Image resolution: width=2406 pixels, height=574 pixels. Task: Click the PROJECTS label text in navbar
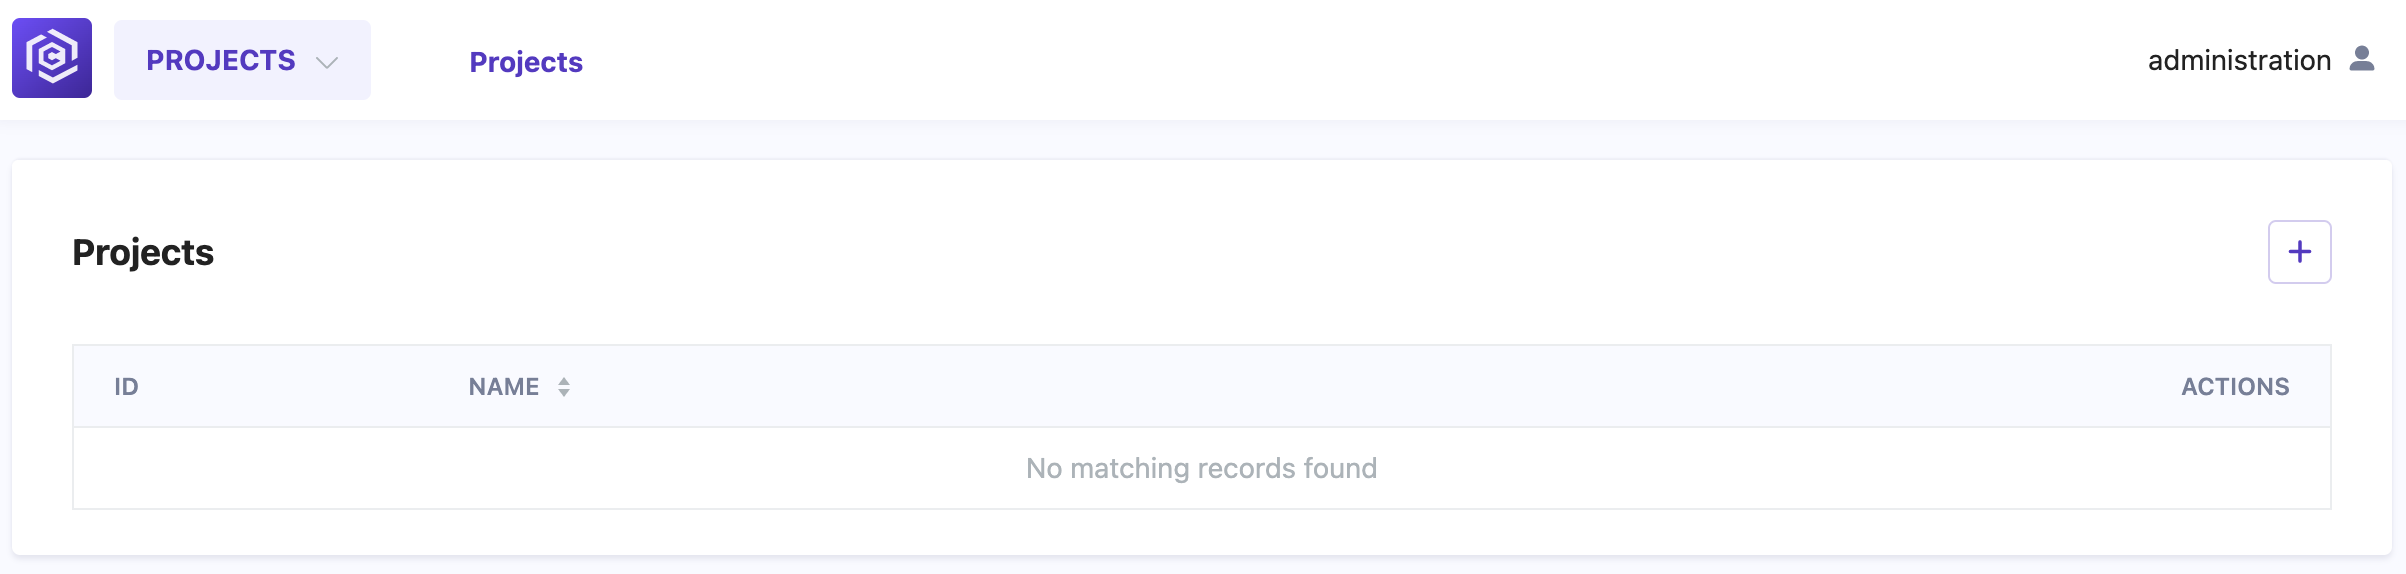[x=221, y=60]
